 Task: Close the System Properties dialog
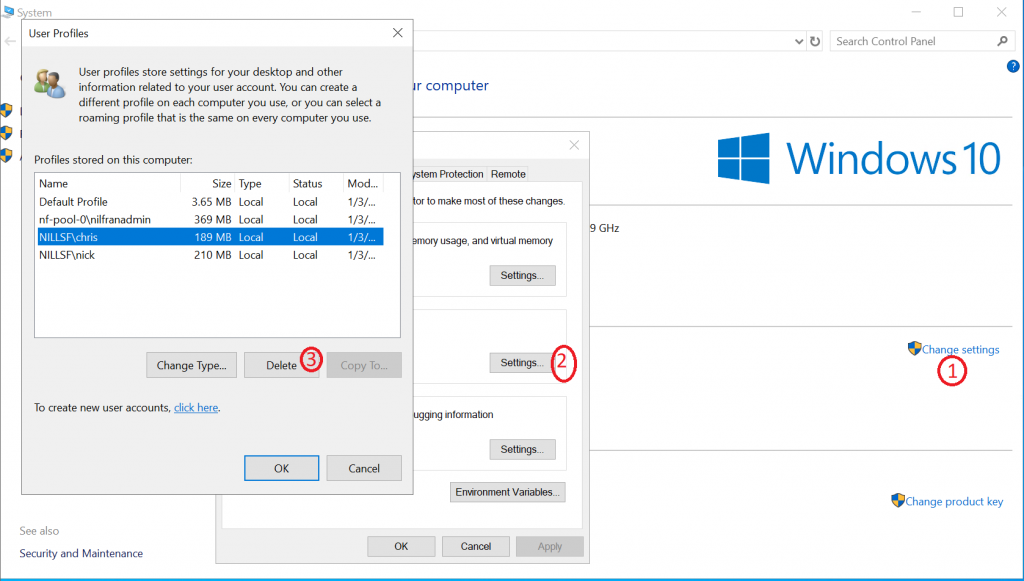(574, 145)
